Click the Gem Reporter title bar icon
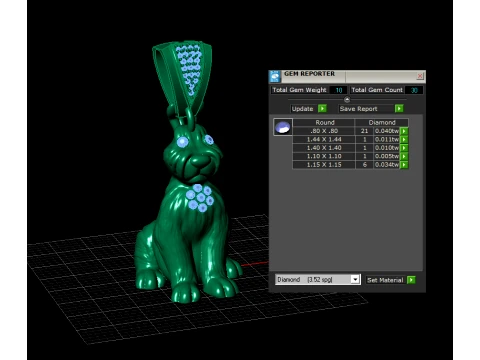Viewport: 480px width, 360px height. click(275, 76)
